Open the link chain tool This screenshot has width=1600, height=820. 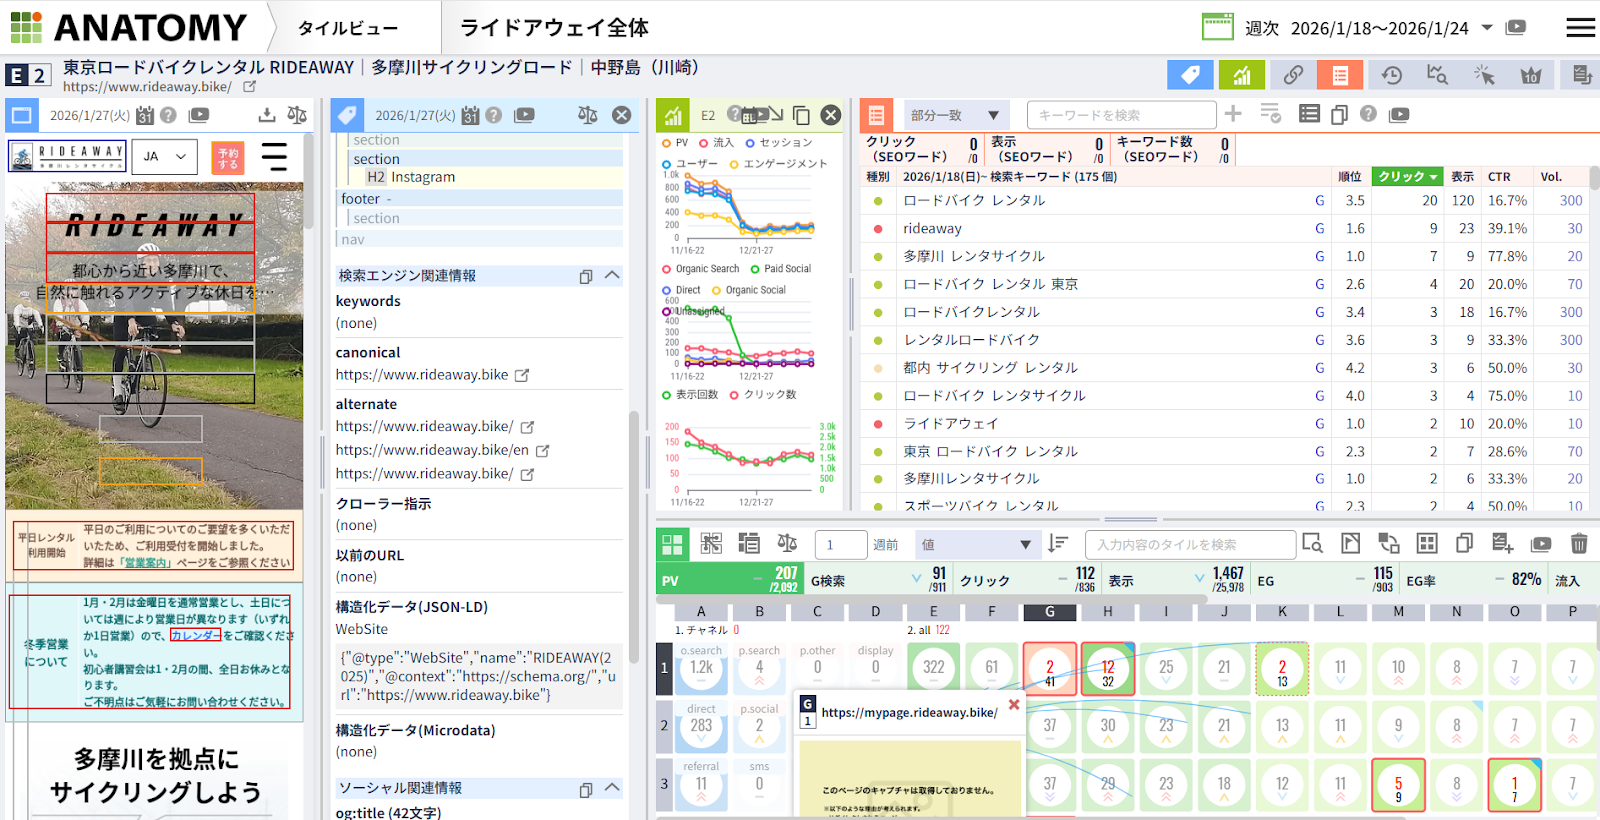pos(1293,75)
